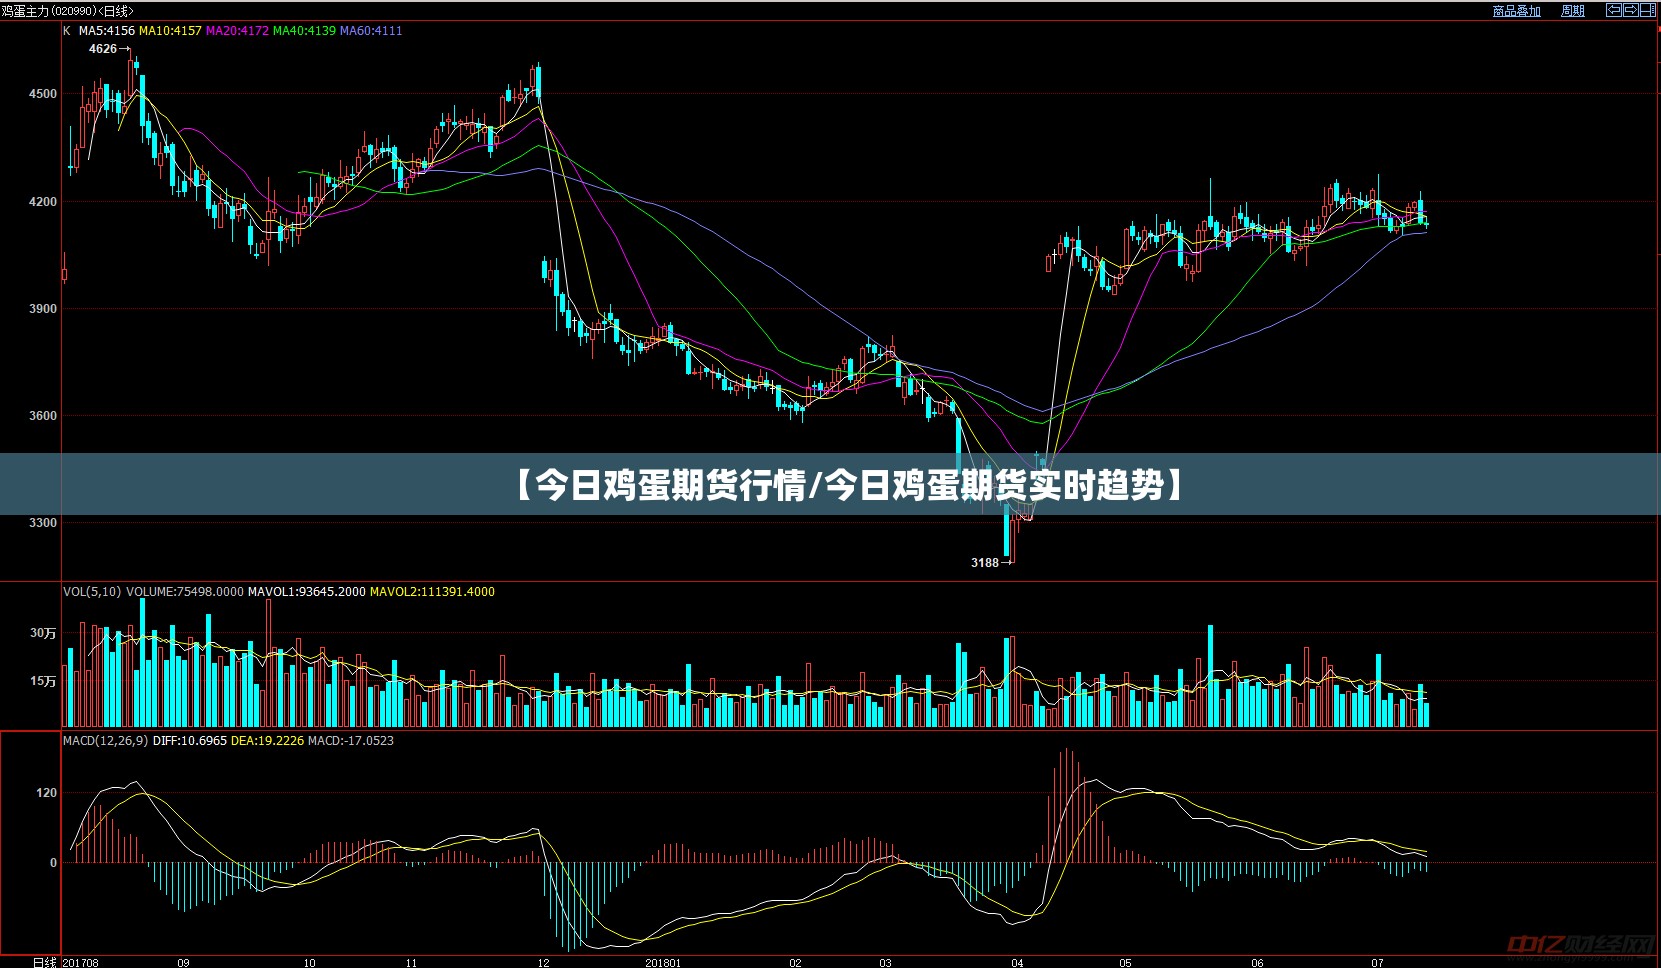The image size is (1661, 968).
Task: Click the 201801 date axis label
Action: click(x=663, y=962)
